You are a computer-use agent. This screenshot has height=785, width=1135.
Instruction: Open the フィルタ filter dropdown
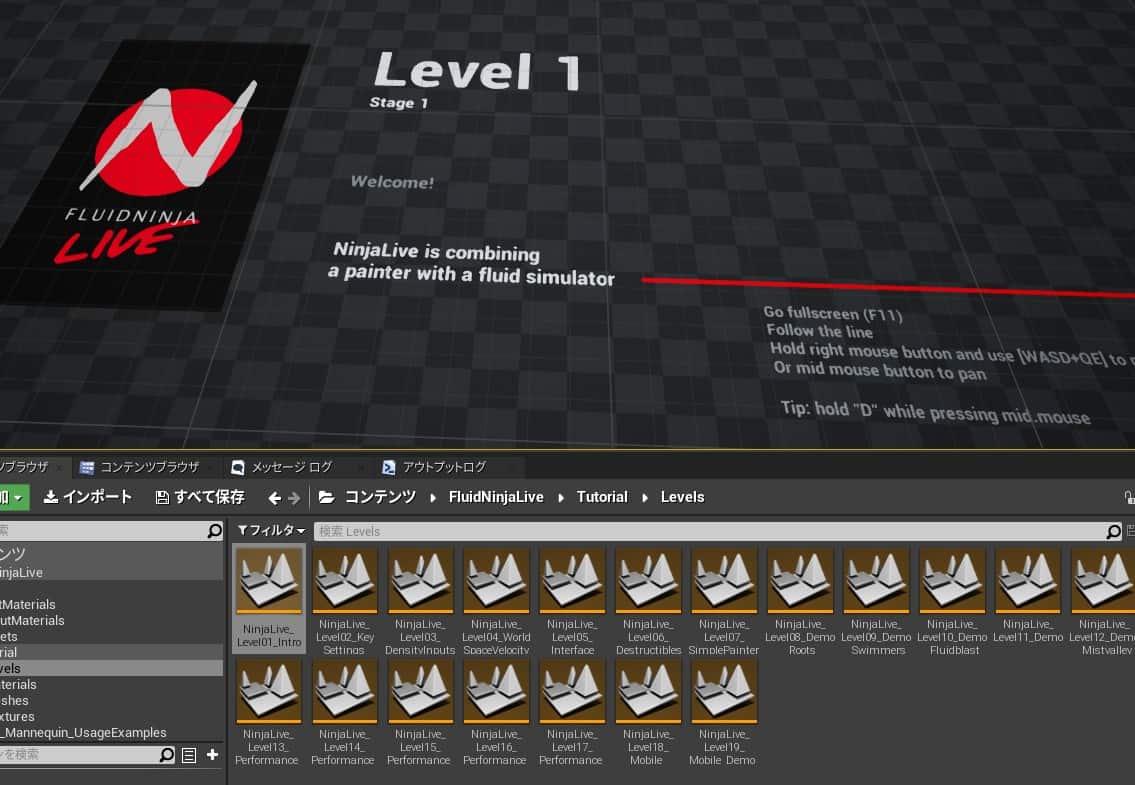(x=271, y=531)
